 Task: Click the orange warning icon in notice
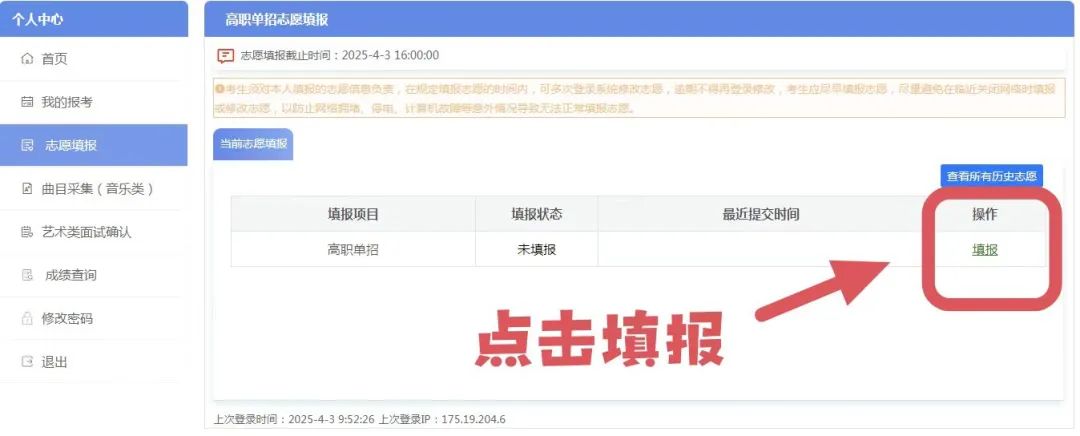point(219,89)
